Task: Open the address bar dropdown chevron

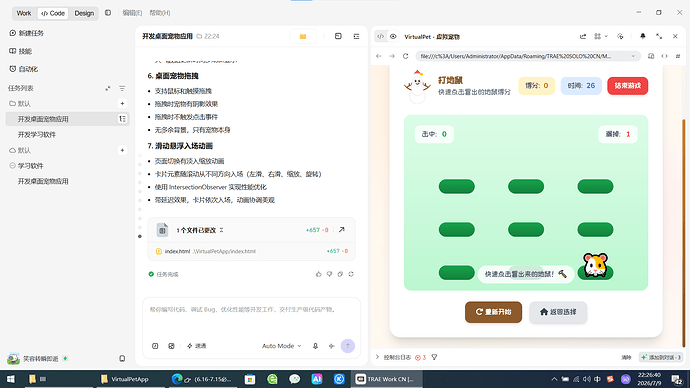Action: 633,56
